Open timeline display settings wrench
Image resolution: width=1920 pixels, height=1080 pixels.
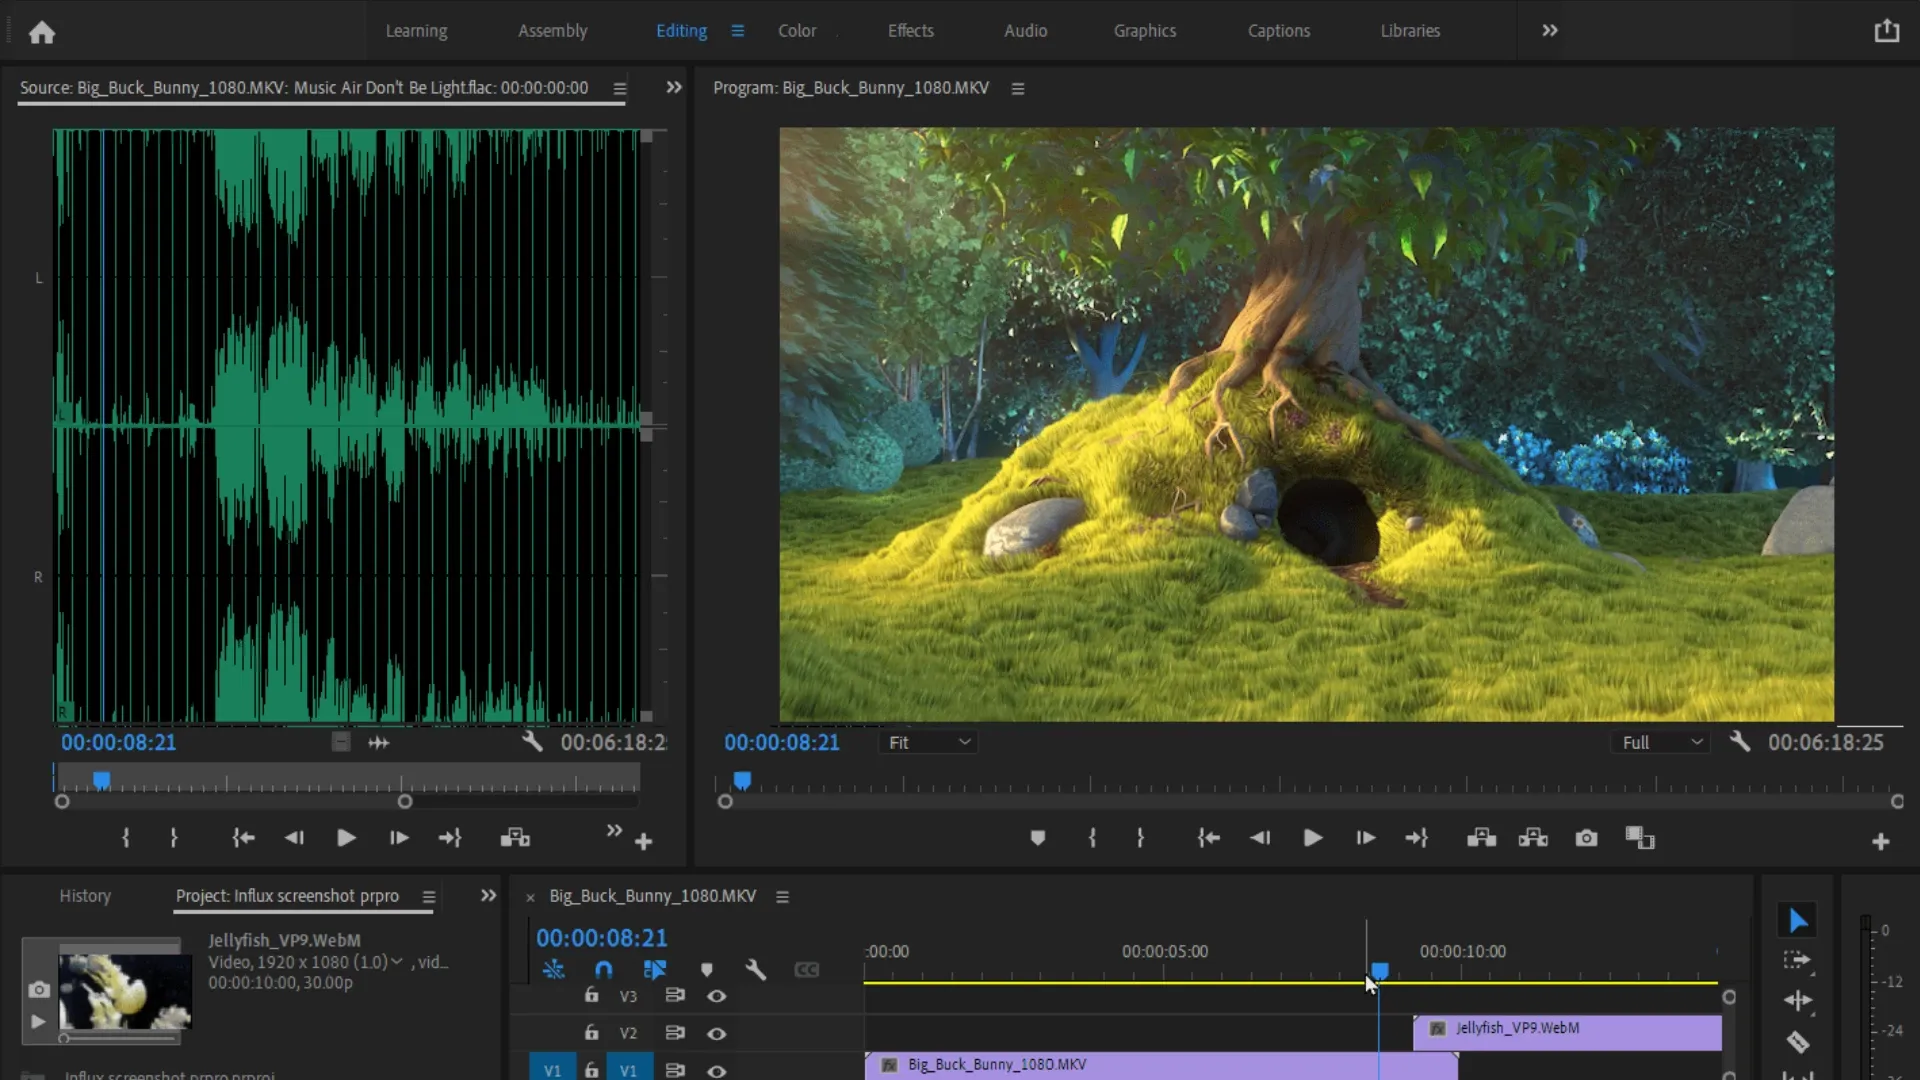coord(755,969)
